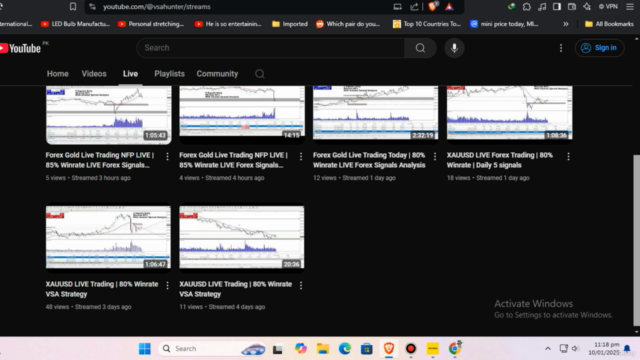Click the site settings icon before URL
This screenshot has height=360, width=640.
point(92,7)
